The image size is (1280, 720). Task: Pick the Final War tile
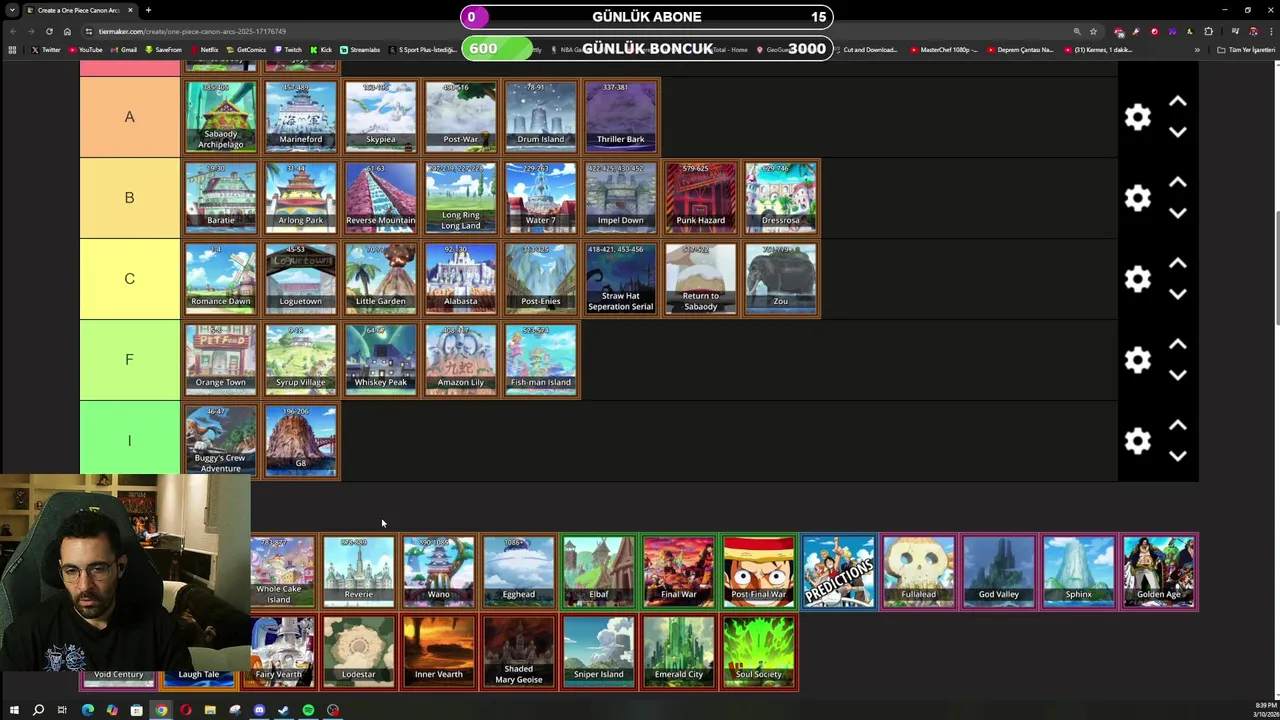[x=678, y=572]
